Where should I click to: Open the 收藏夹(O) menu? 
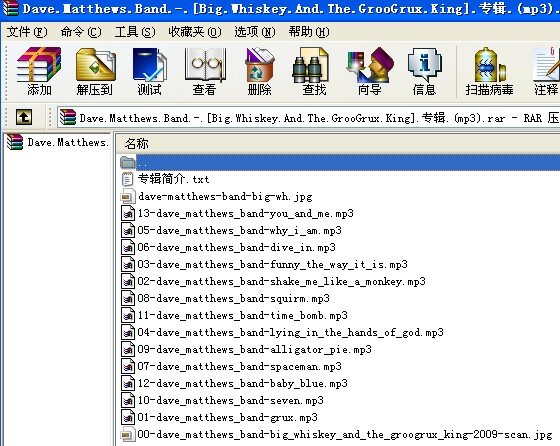(195, 32)
